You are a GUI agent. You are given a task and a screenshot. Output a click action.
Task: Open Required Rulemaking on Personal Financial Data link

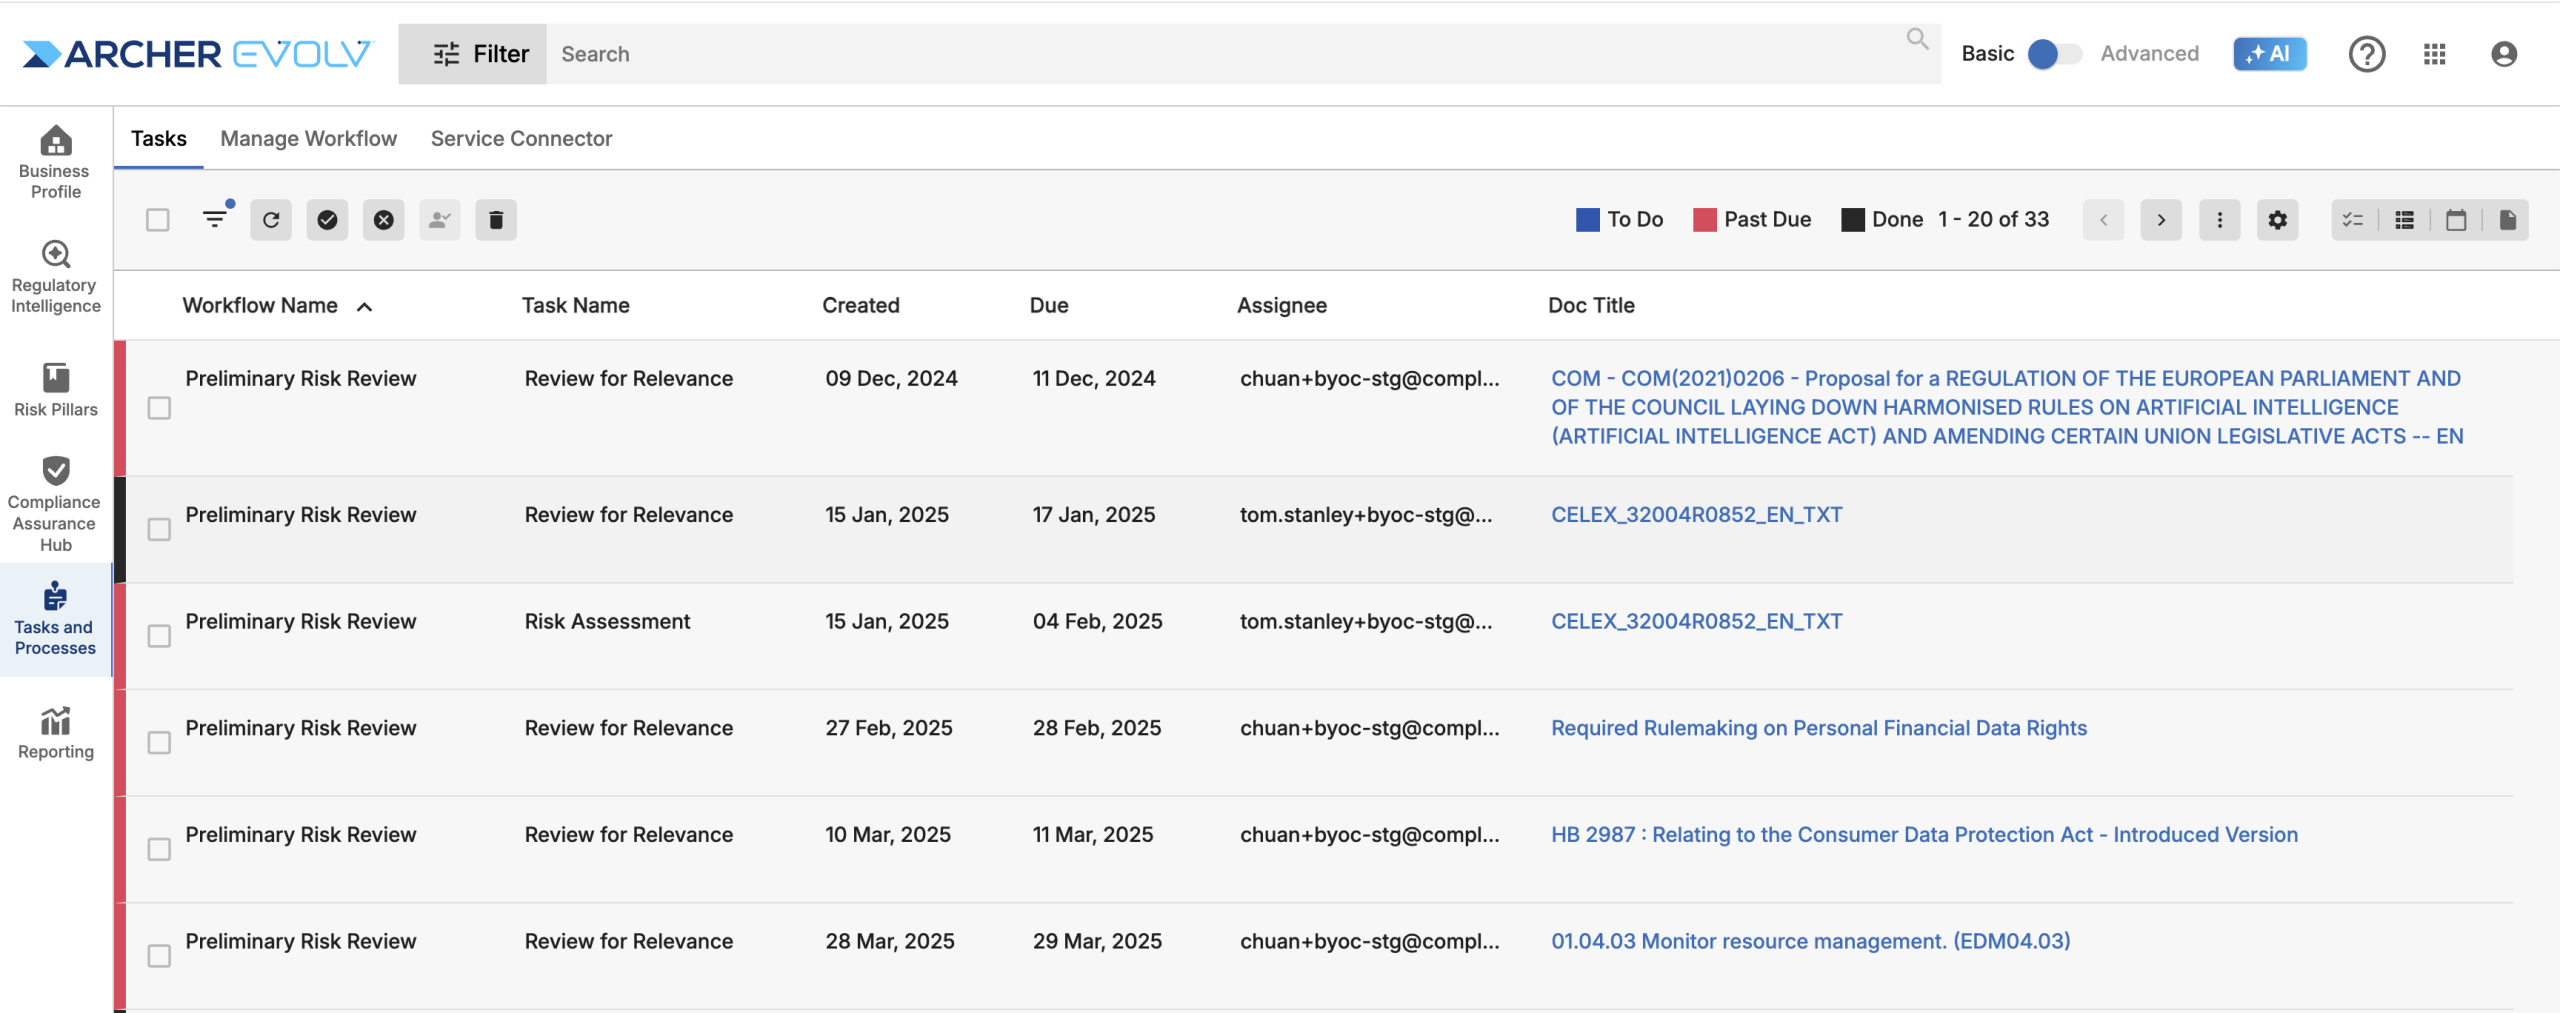pyautogui.click(x=1818, y=728)
